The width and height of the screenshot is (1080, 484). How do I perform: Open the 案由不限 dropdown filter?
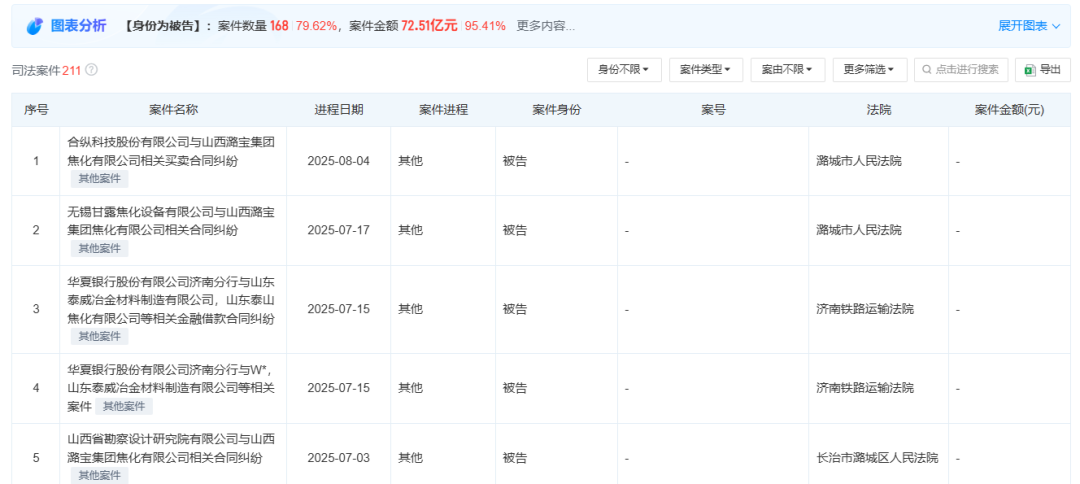pos(788,70)
